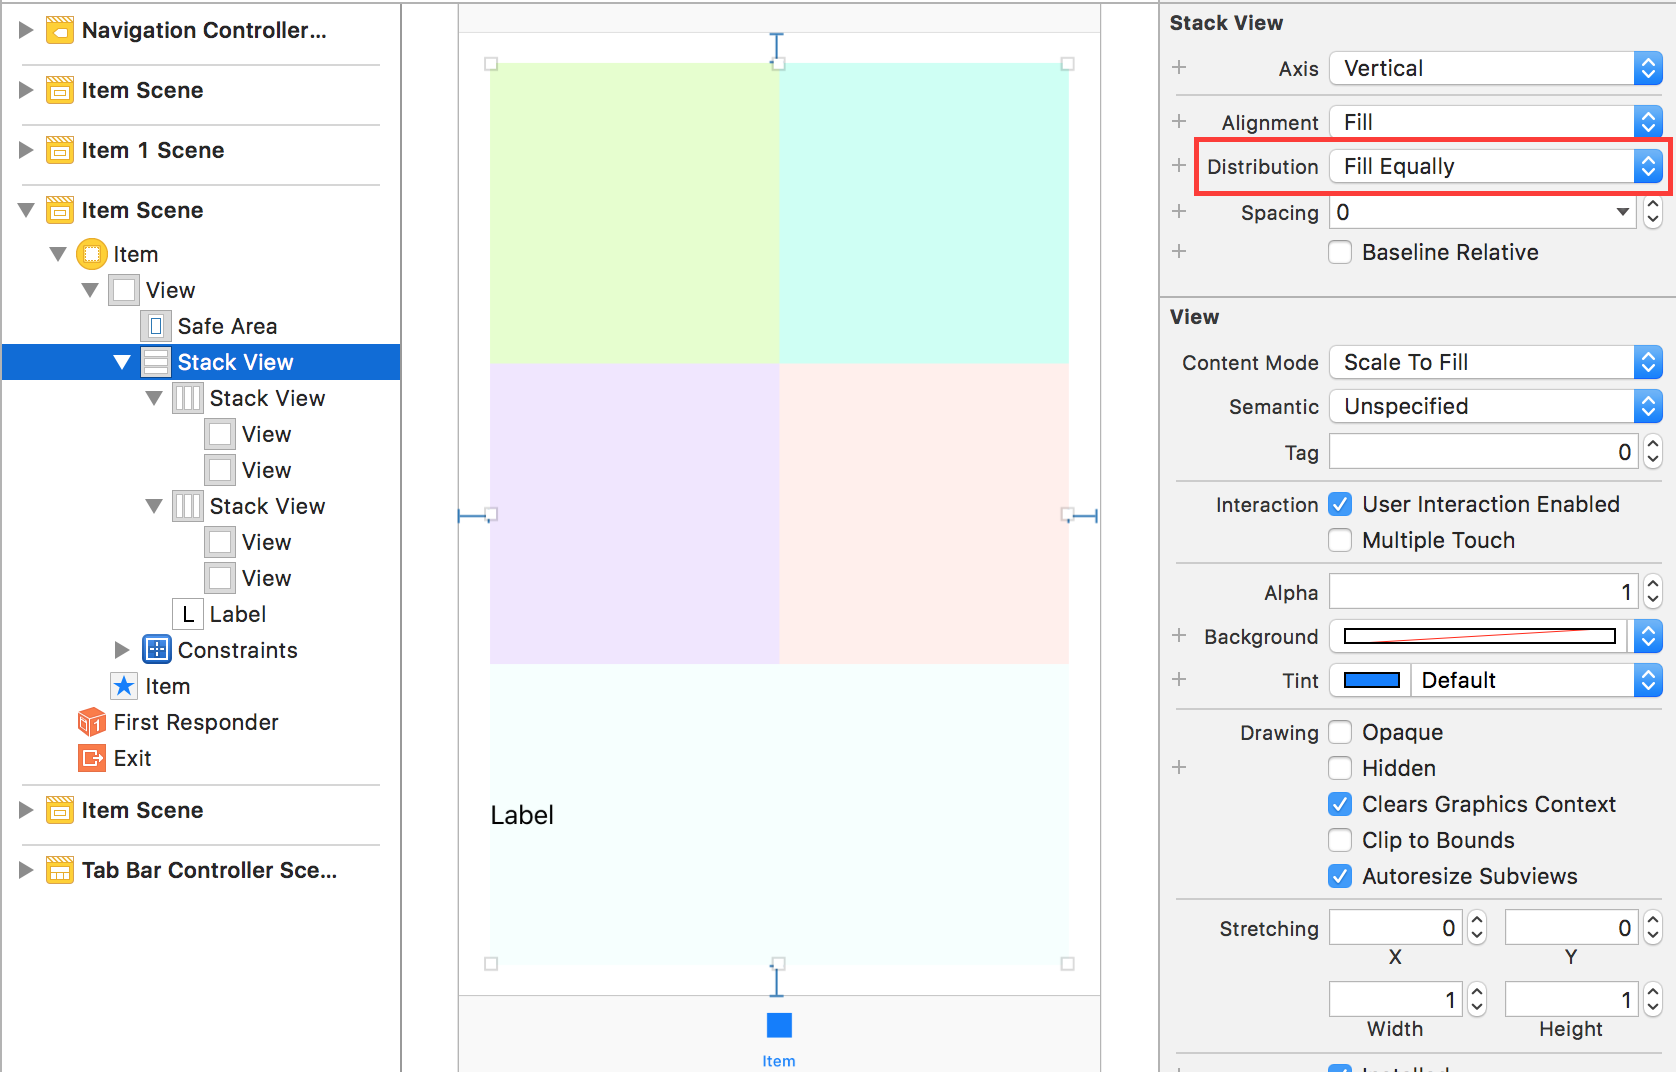Select the pink view on canvas
Image resolution: width=1676 pixels, height=1072 pixels.
click(x=924, y=513)
